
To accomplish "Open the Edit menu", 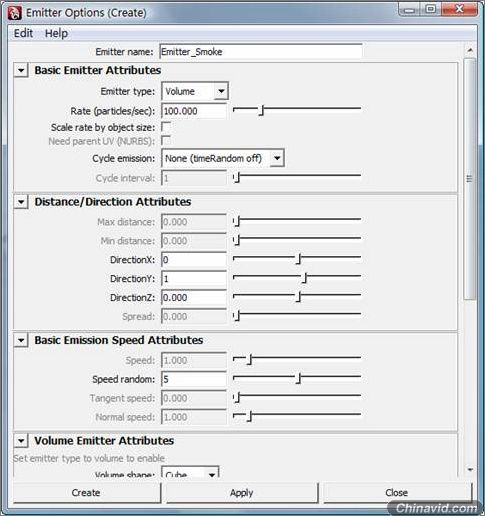I will coord(23,33).
